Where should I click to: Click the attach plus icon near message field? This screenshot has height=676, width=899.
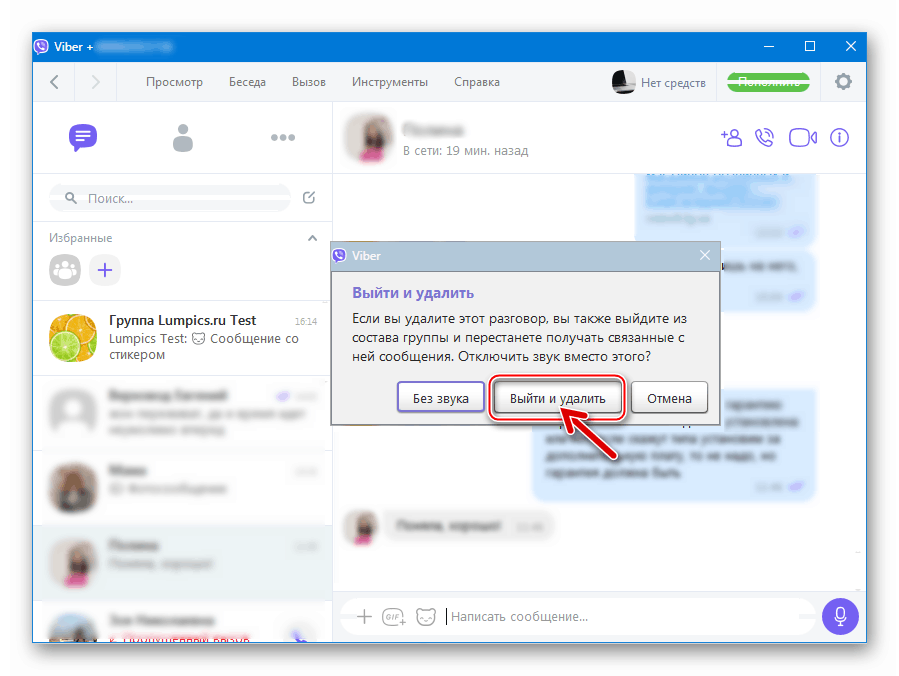click(364, 617)
